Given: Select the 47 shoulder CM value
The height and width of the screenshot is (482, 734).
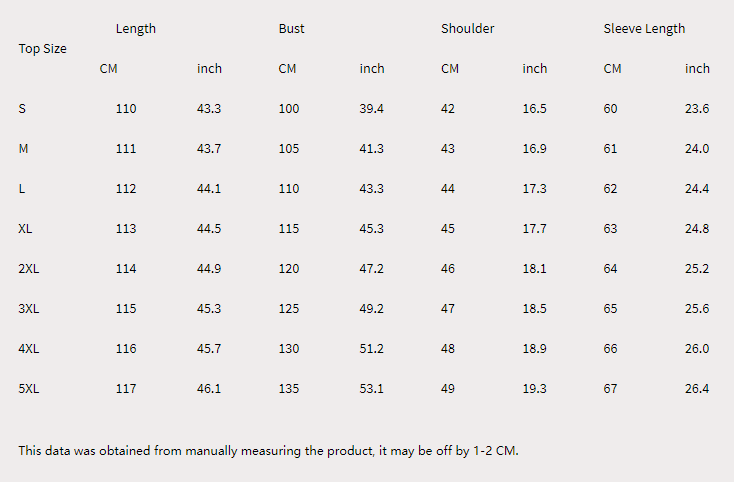Looking at the screenshot, I should pyautogui.click(x=448, y=309).
